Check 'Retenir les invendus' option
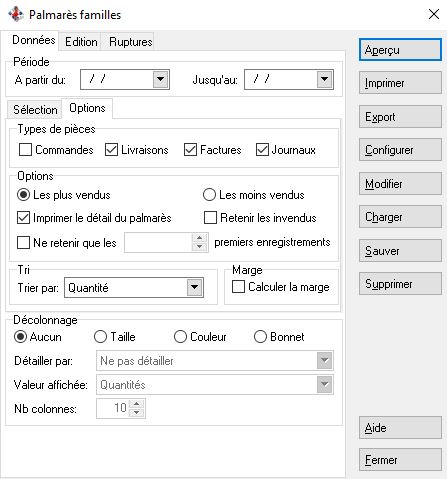447x479 pixels. (x=210, y=218)
